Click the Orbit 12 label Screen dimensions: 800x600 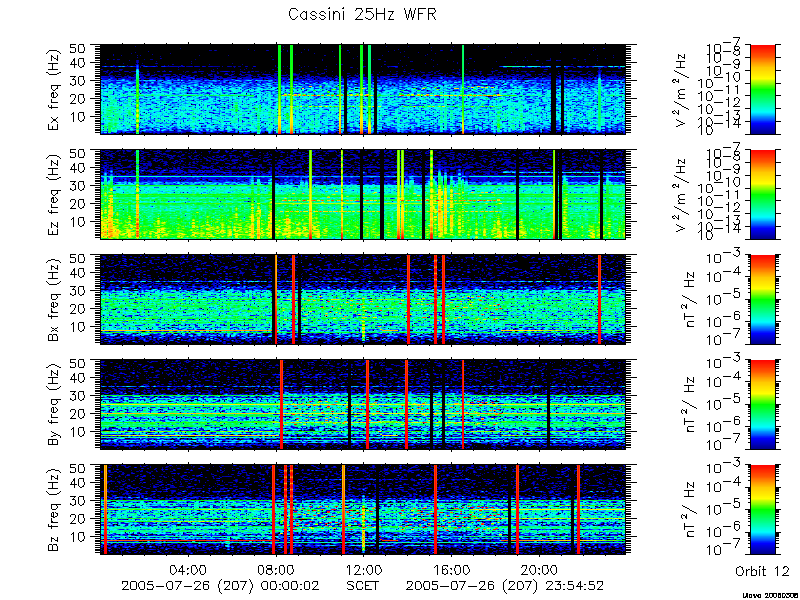tap(762, 571)
